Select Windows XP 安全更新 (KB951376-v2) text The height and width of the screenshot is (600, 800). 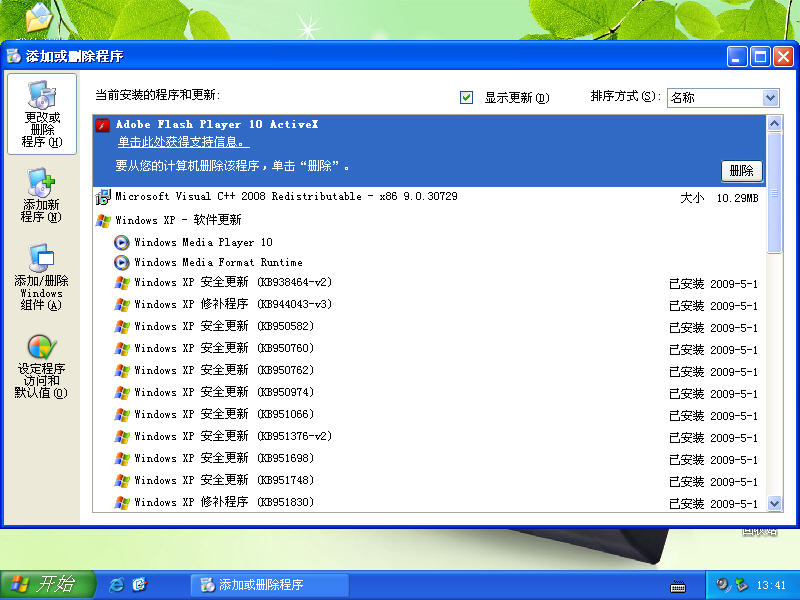click(x=233, y=437)
